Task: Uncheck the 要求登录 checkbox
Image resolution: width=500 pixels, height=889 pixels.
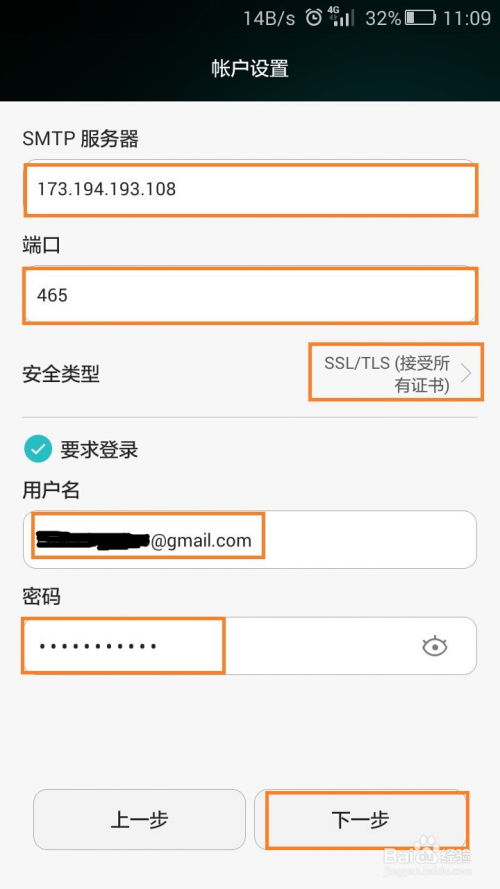Action: coord(38,450)
